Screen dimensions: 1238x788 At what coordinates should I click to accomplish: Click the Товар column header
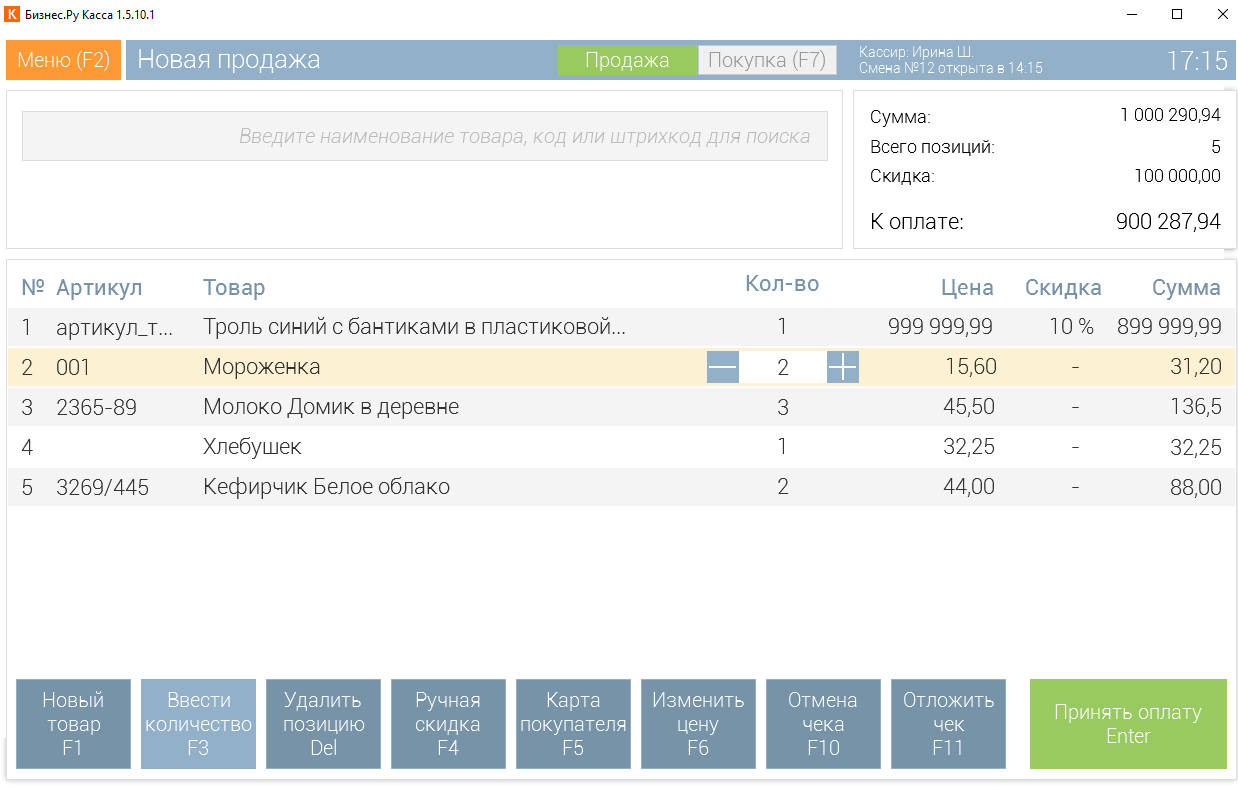click(x=234, y=288)
